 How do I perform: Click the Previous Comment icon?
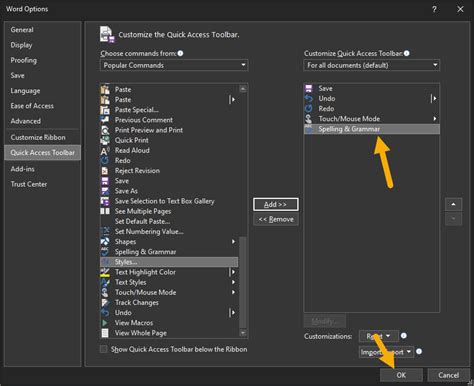[x=105, y=120]
